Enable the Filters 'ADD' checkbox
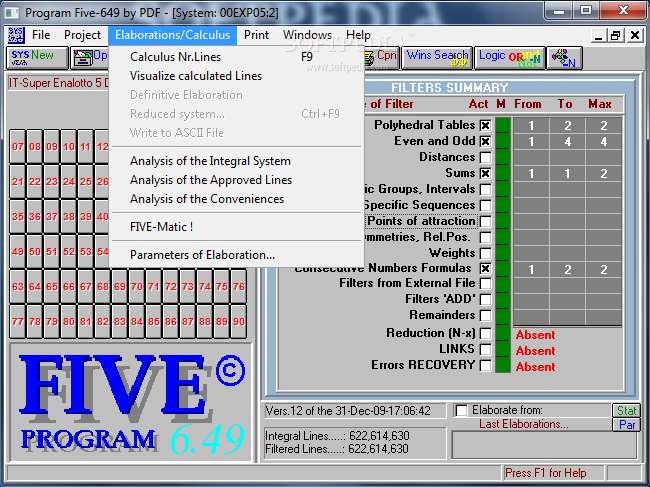 point(485,299)
